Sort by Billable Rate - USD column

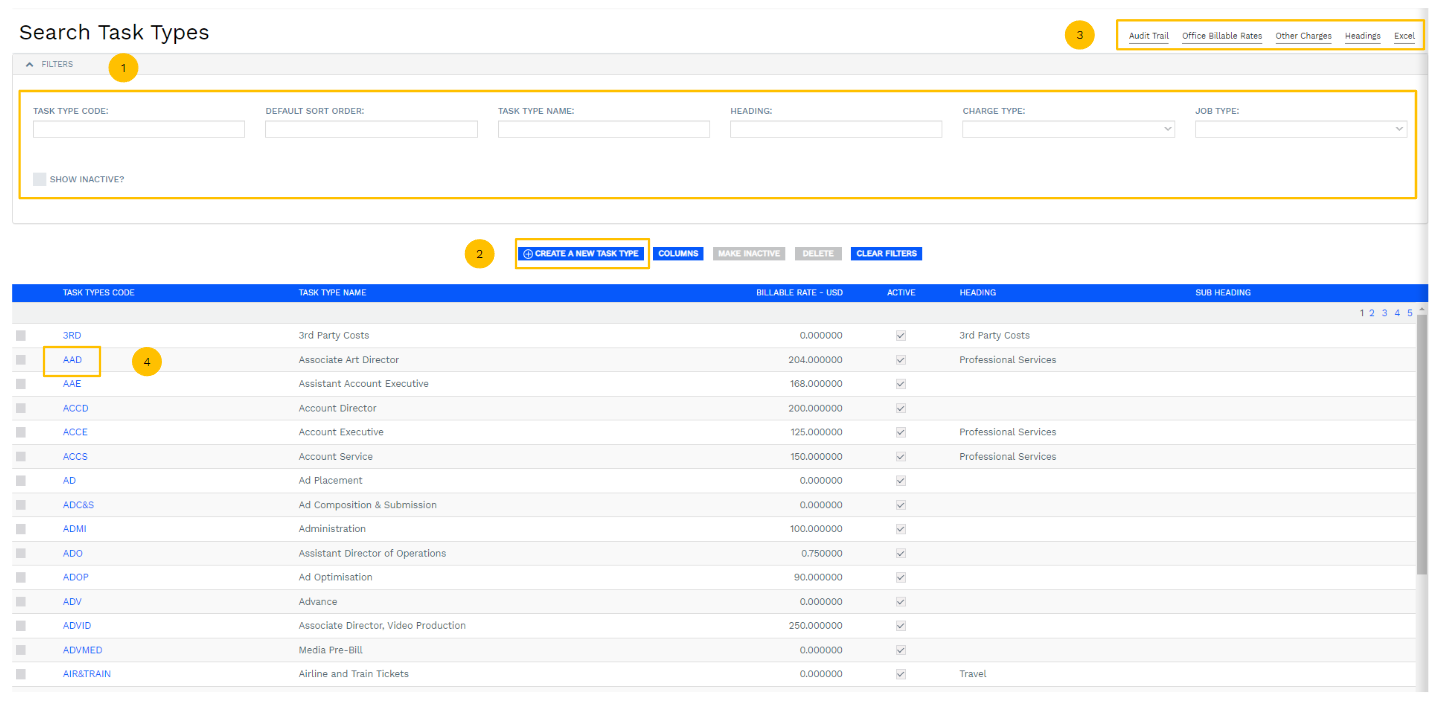798,293
